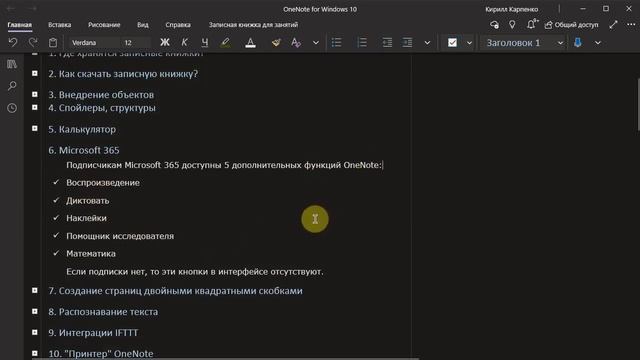Expand heading 9. Интеграции IFTTT
640x360 pixels.
coord(35,332)
